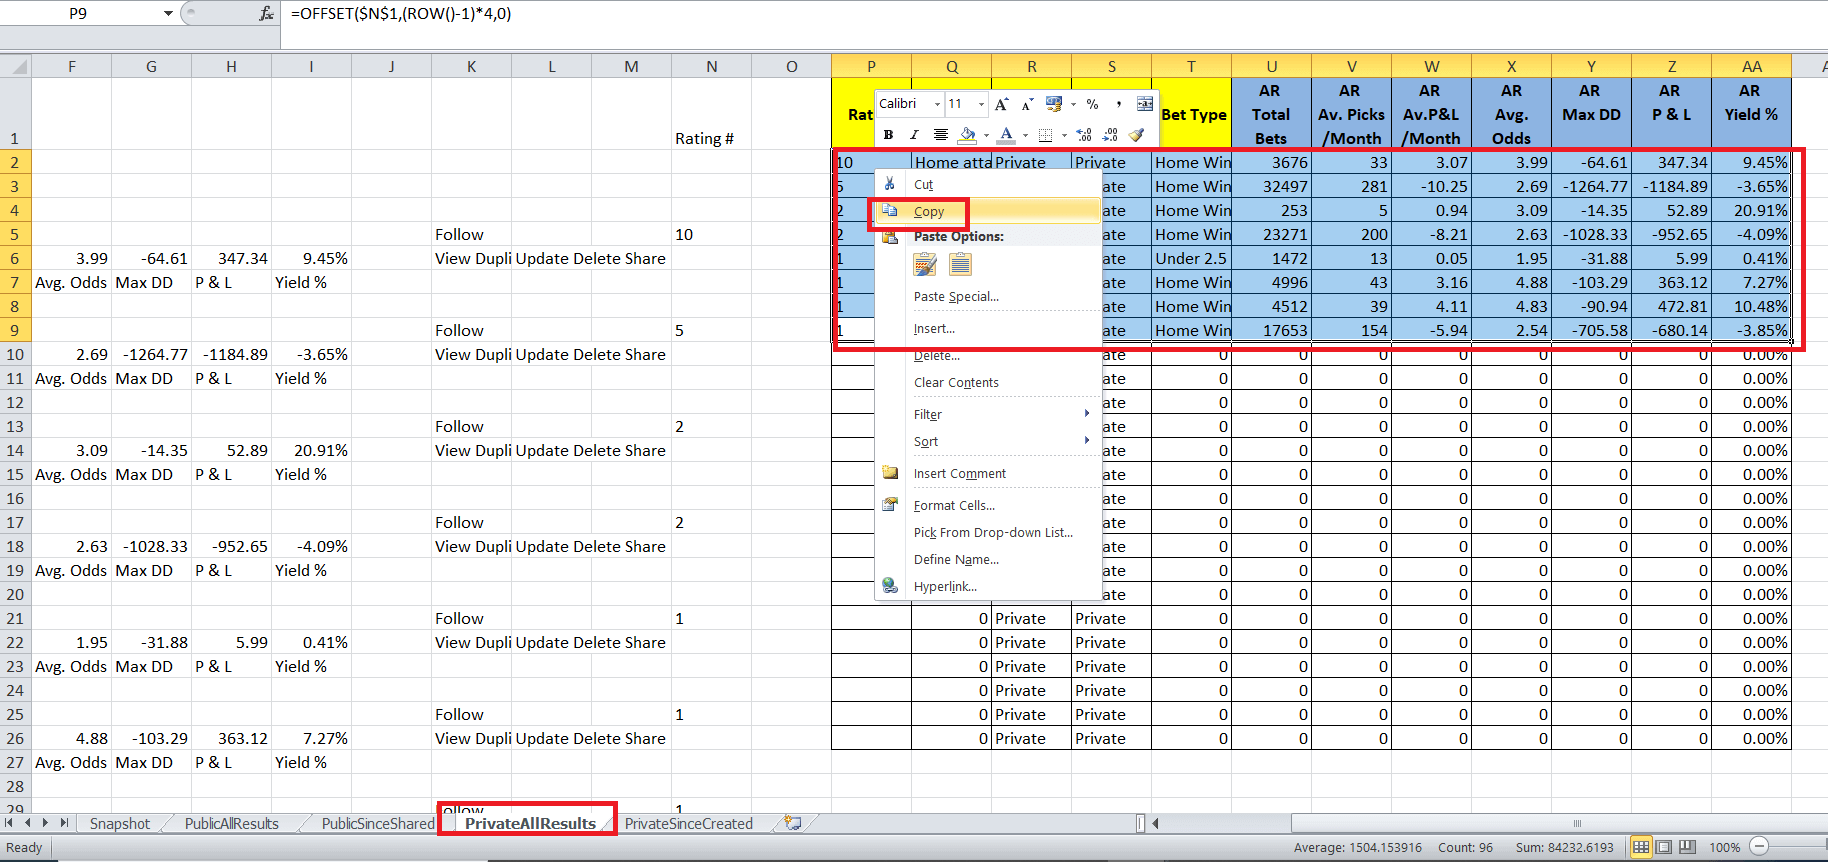Click Decrease Decimal icon
This screenshot has height=862, width=1828.
1110,134
